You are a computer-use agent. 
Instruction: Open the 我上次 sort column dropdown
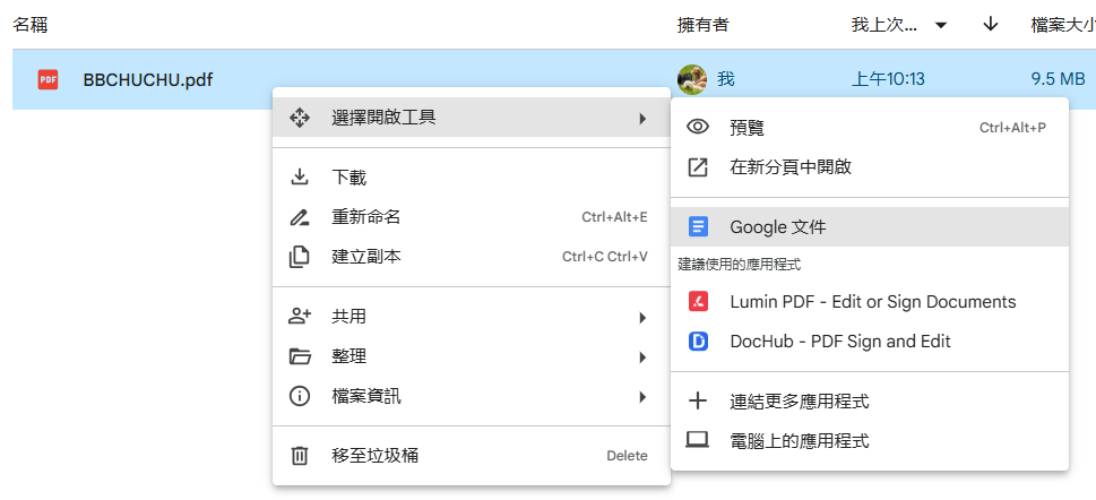tap(940, 26)
